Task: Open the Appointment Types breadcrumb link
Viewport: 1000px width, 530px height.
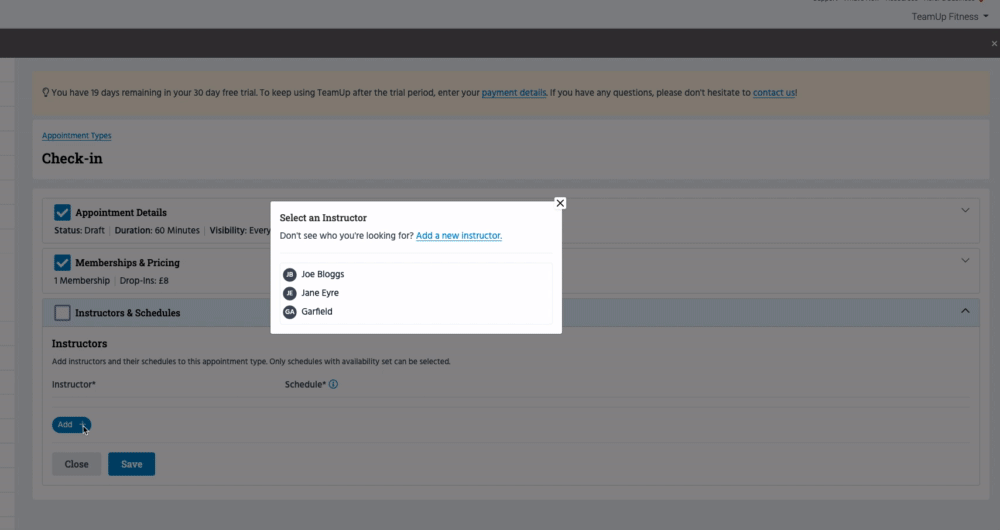Action: (77, 136)
